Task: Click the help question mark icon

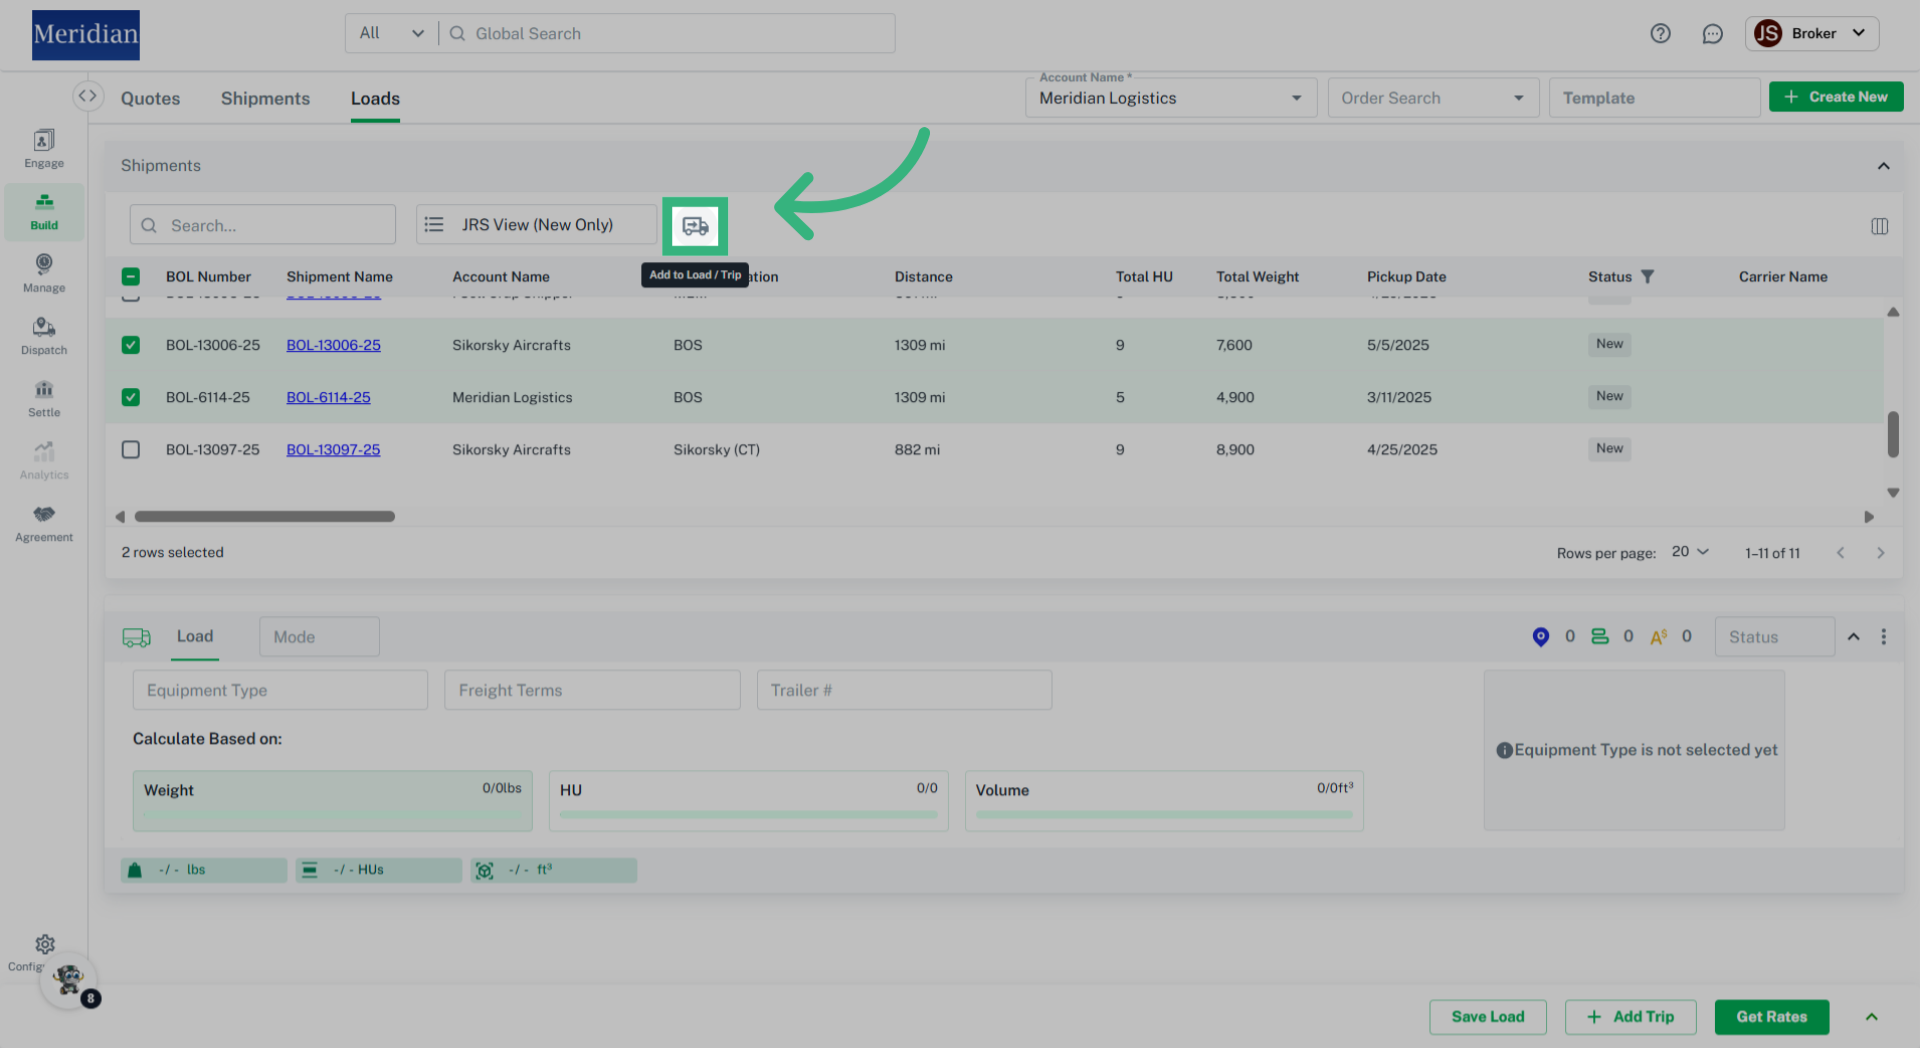Action: 1660,34
